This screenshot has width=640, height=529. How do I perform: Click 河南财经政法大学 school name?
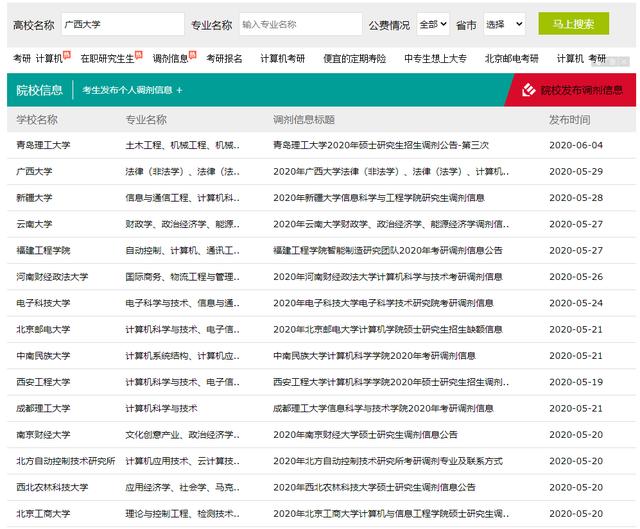(52, 277)
